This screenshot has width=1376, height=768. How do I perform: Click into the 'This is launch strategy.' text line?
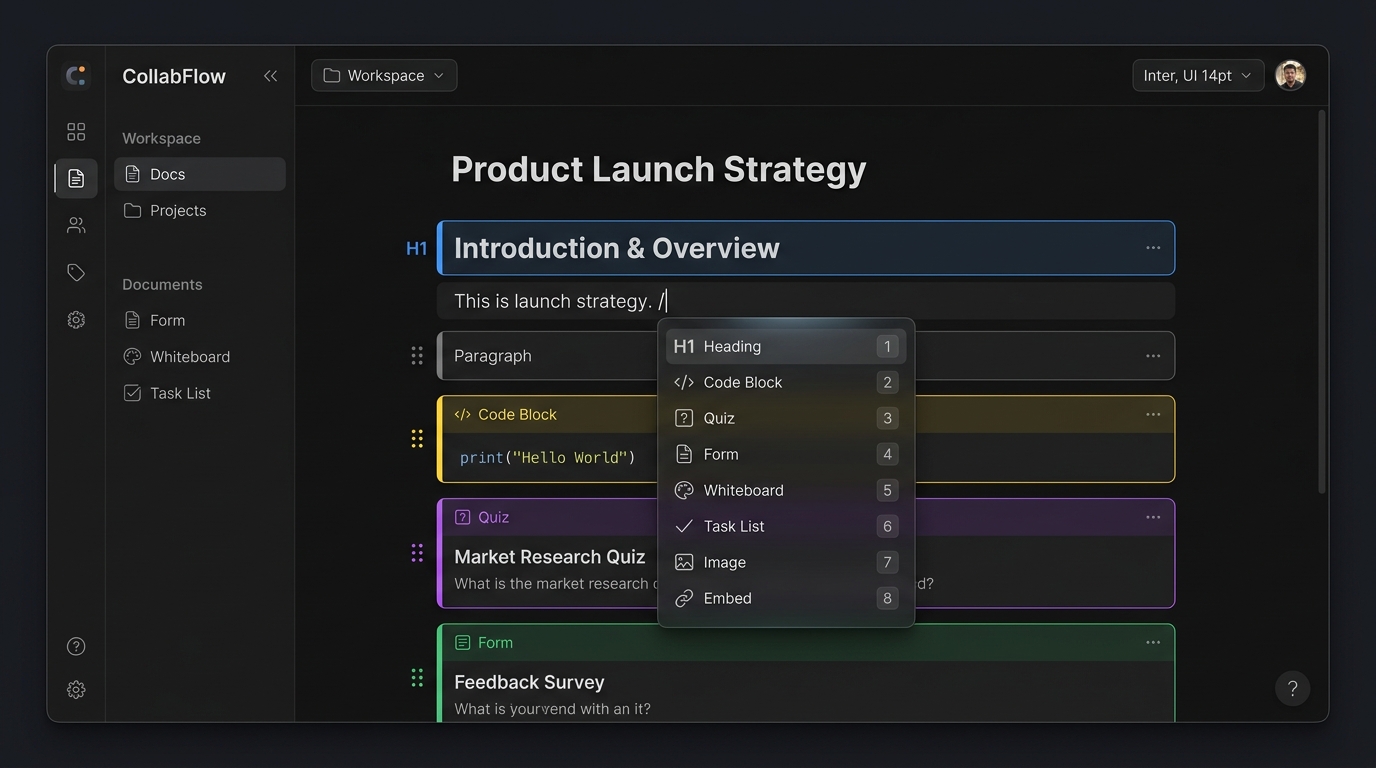806,301
